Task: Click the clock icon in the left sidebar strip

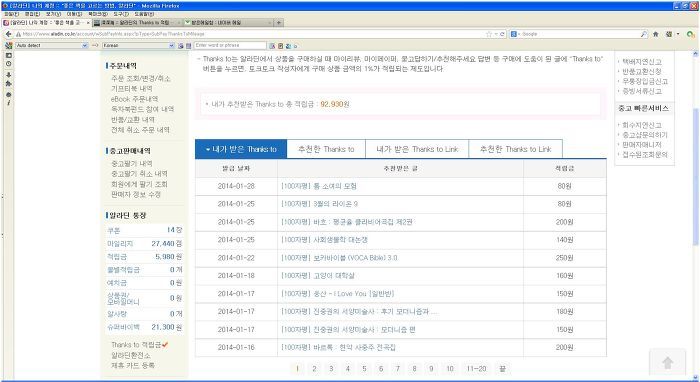Action: [x=8, y=64]
